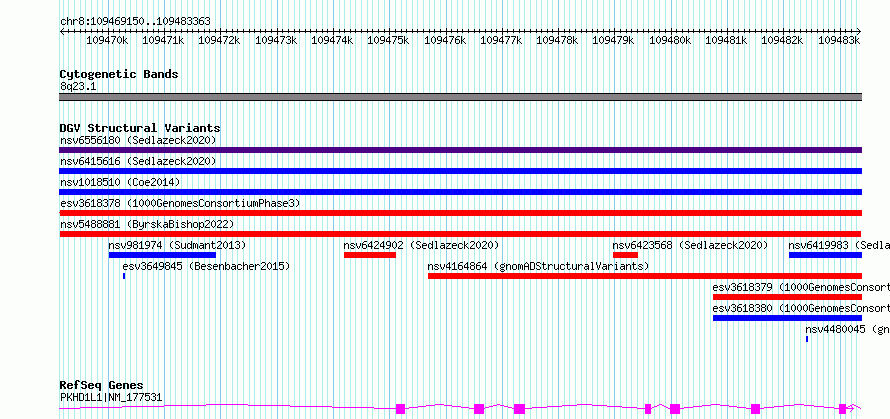Click the DGV Structural Variants track title
The width and height of the screenshot is (890, 419).
tap(140, 128)
